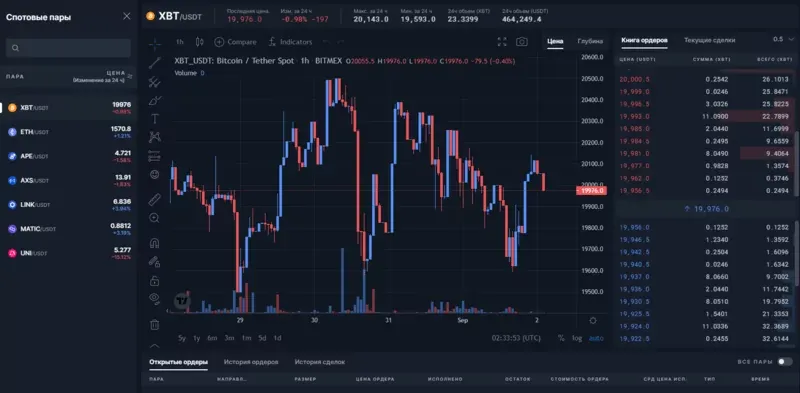Click bid price 19,956.0 in order book
The width and height of the screenshot is (800, 393).
(634, 228)
